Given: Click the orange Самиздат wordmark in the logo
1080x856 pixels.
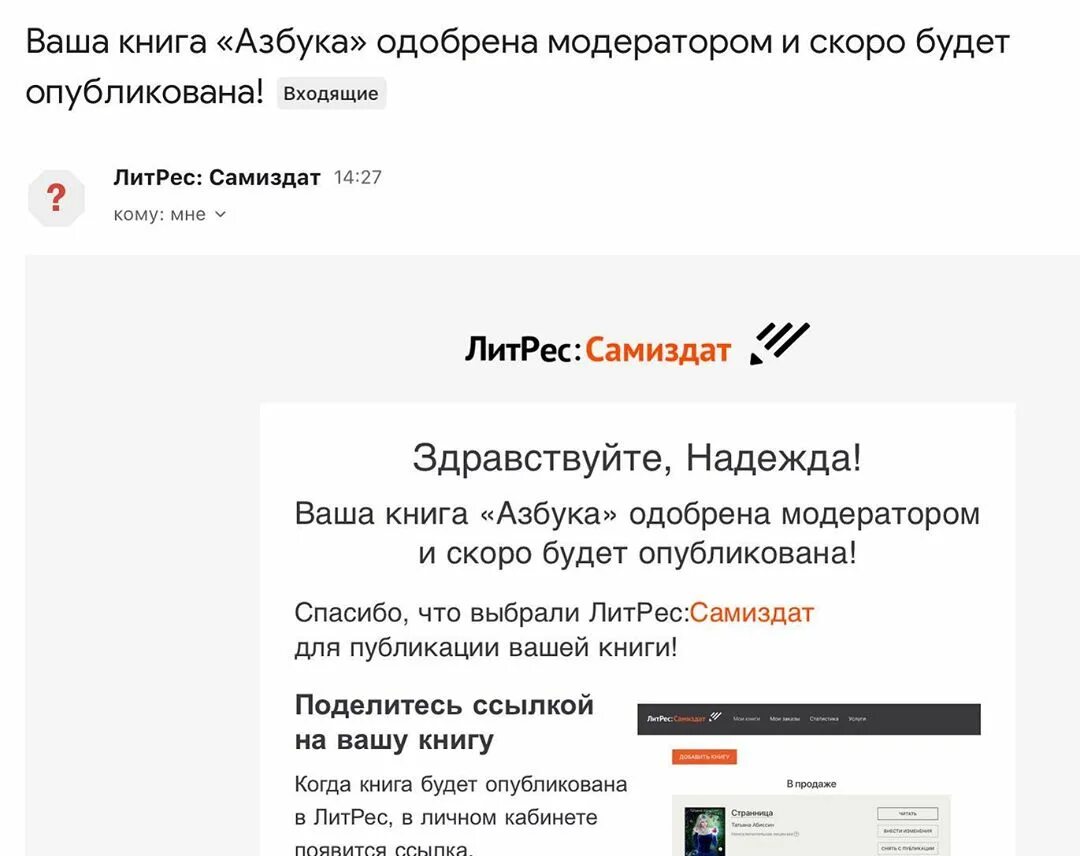Looking at the screenshot, I should tap(660, 349).
